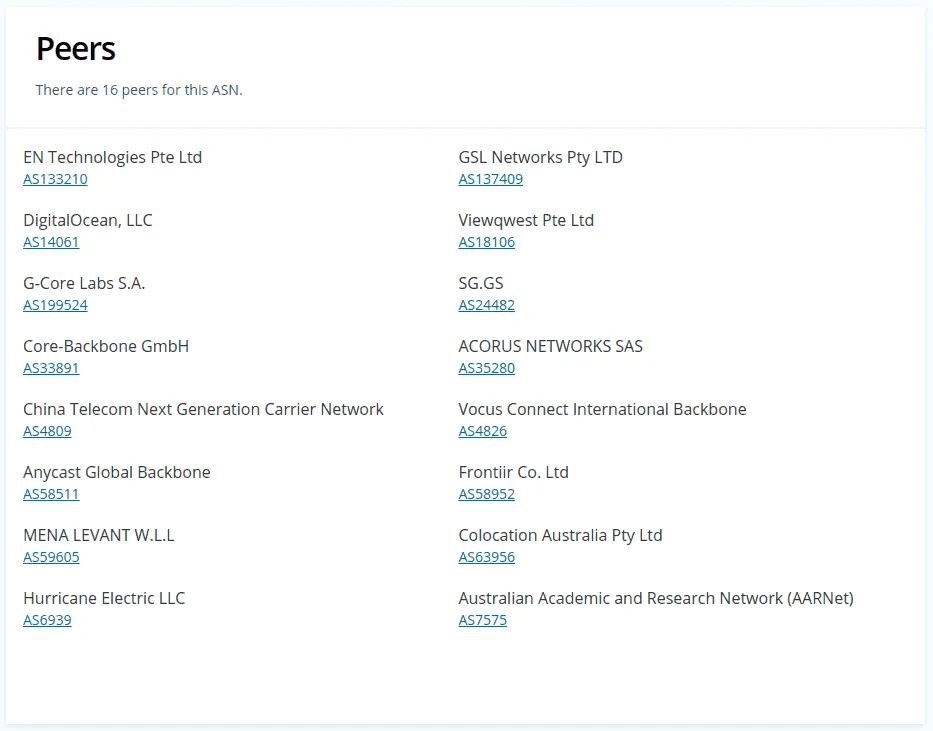This screenshot has width=933, height=731.
Task: Select the AS58952 Frontiir link
Action: point(486,494)
